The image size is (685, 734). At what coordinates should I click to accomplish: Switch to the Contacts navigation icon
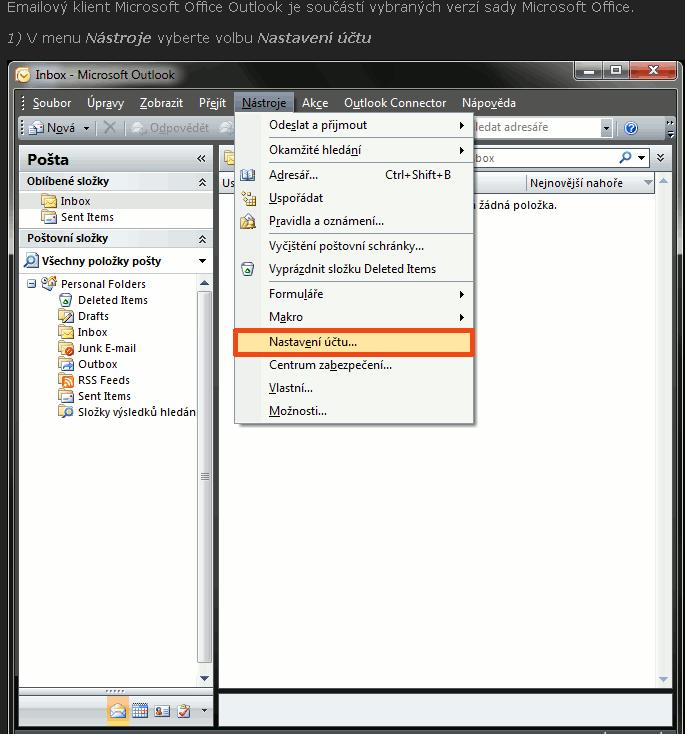click(x=162, y=711)
